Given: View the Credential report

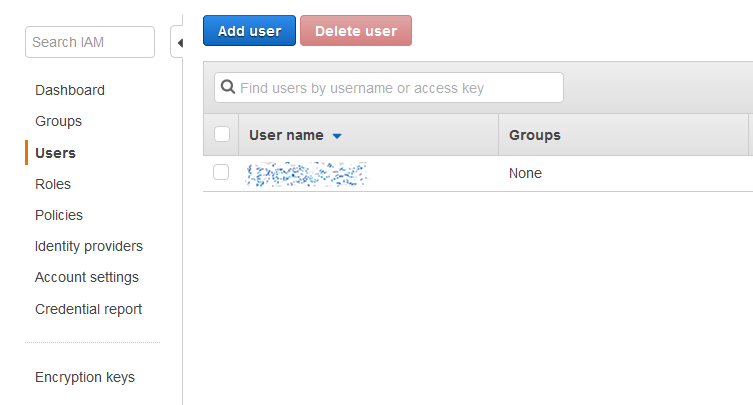Looking at the screenshot, I should pyautogui.click(x=88, y=309).
